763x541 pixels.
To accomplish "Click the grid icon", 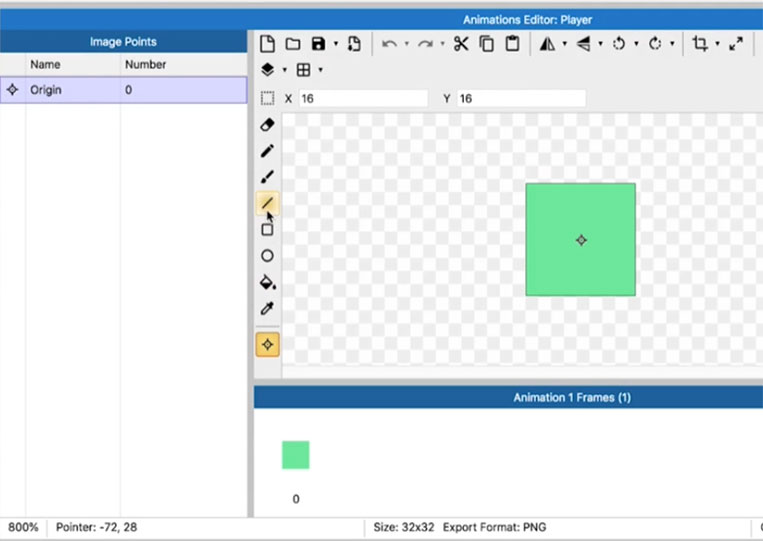I will click(303, 70).
